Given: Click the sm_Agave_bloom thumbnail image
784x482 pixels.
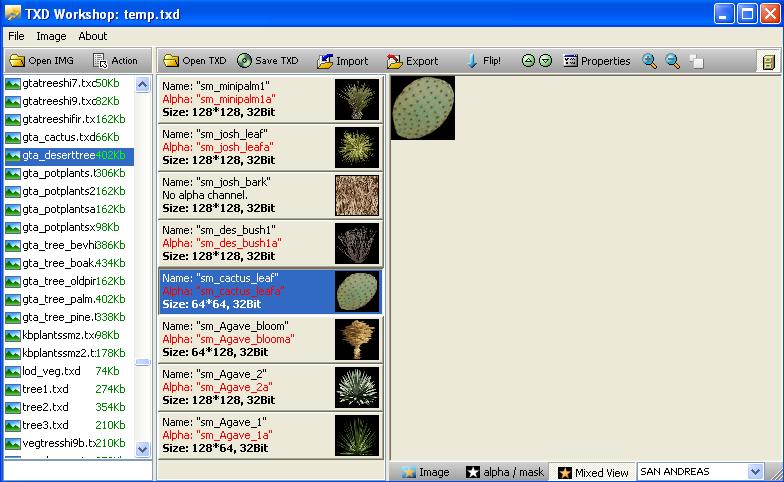Looking at the screenshot, I should tap(357, 339).
